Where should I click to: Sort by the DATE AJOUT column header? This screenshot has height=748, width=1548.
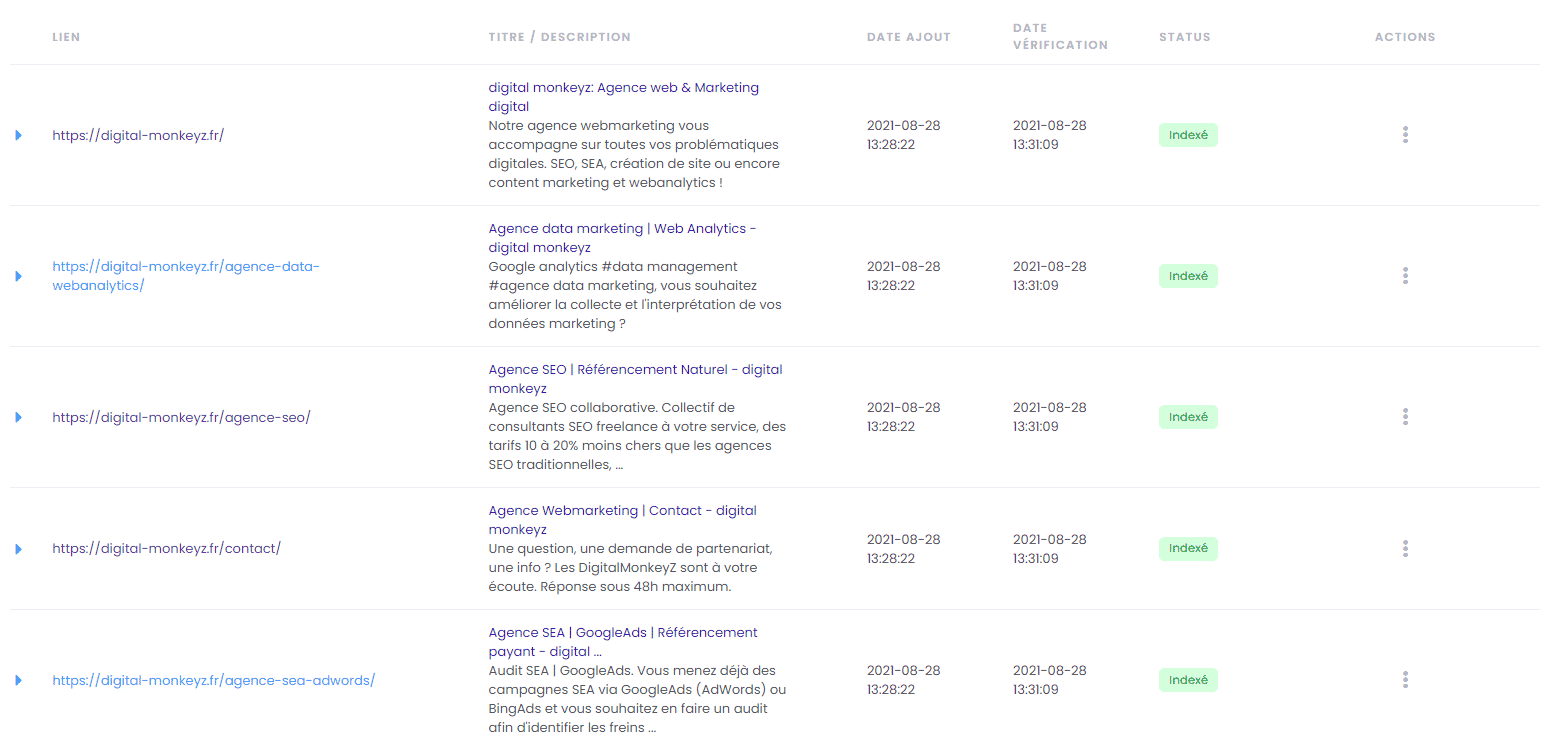908,36
